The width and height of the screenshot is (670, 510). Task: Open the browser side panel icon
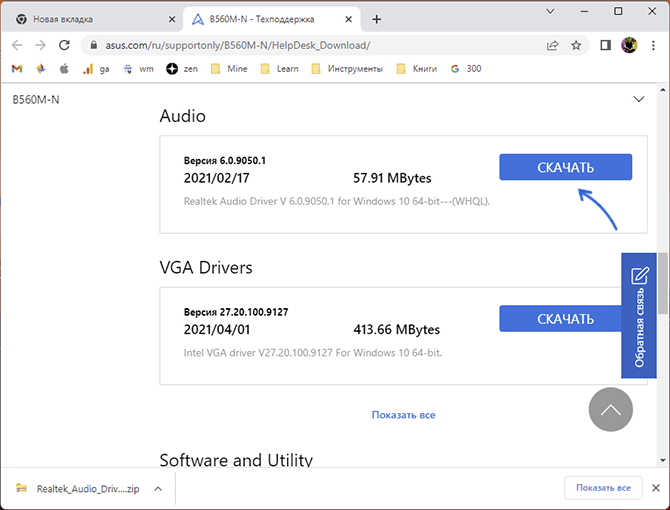[605, 45]
